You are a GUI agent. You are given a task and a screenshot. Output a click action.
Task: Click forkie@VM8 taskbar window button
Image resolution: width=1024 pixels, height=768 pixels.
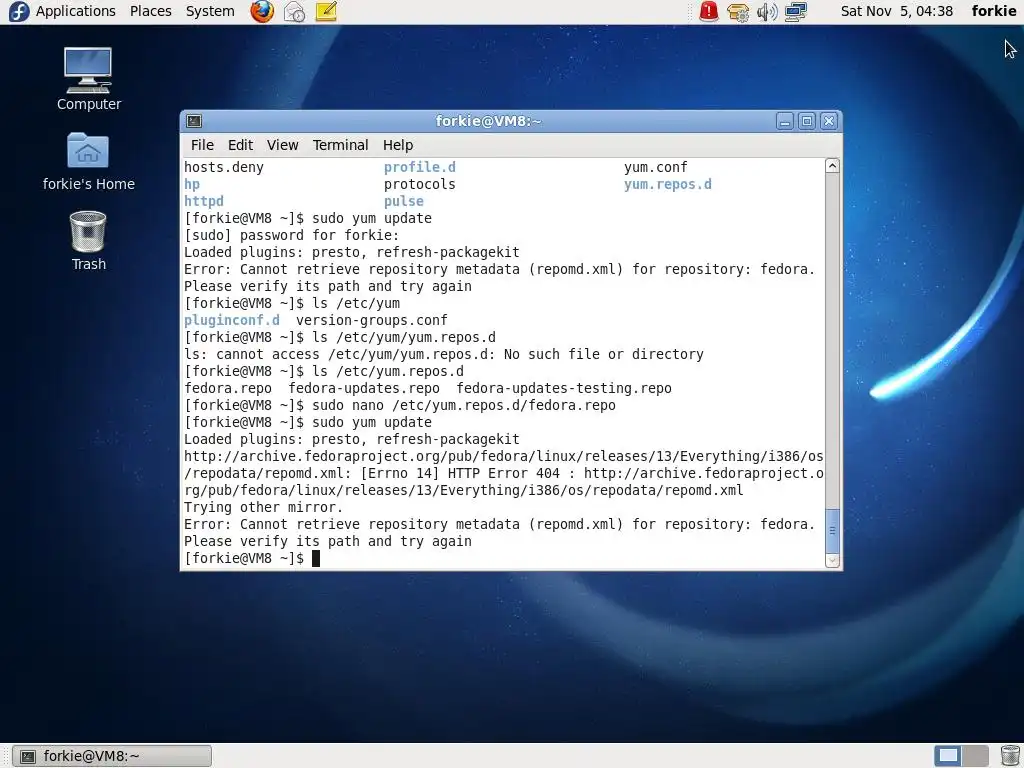coord(112,756)
